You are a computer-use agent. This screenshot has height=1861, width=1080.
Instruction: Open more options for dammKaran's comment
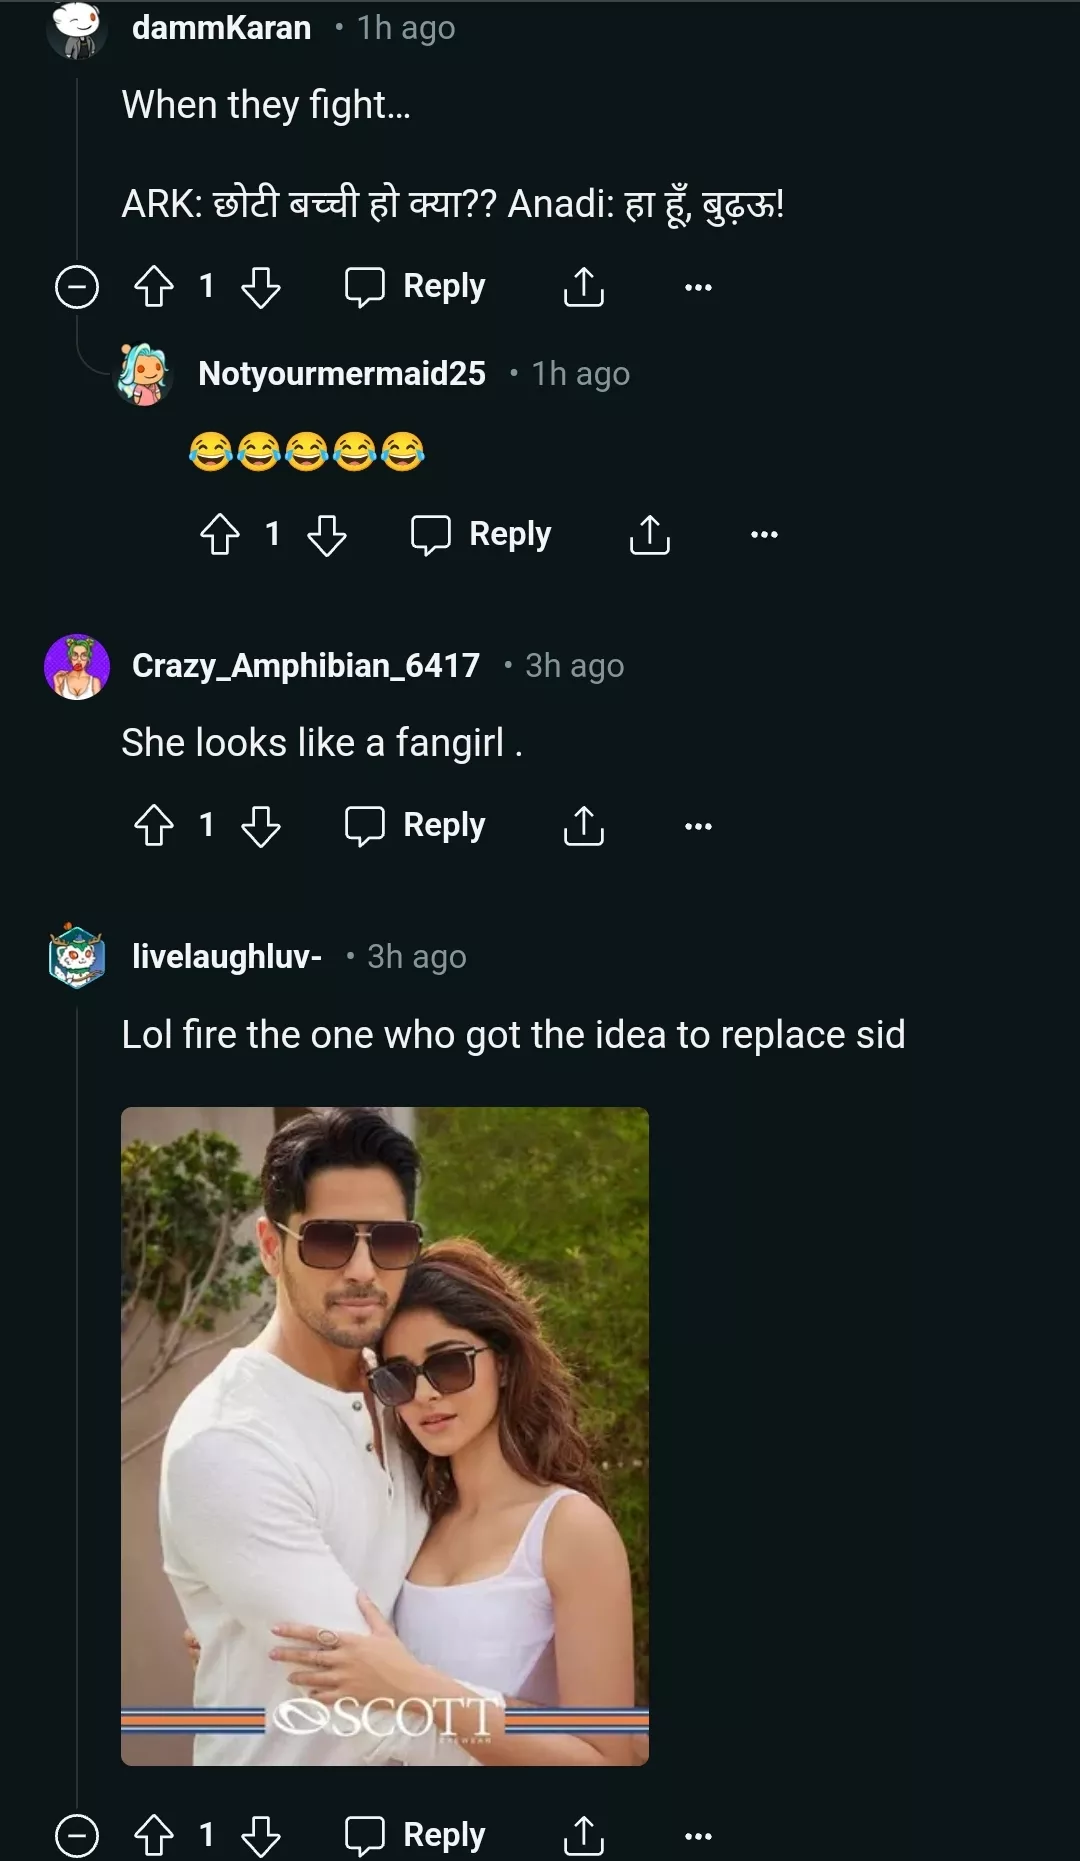coord(698,287)
